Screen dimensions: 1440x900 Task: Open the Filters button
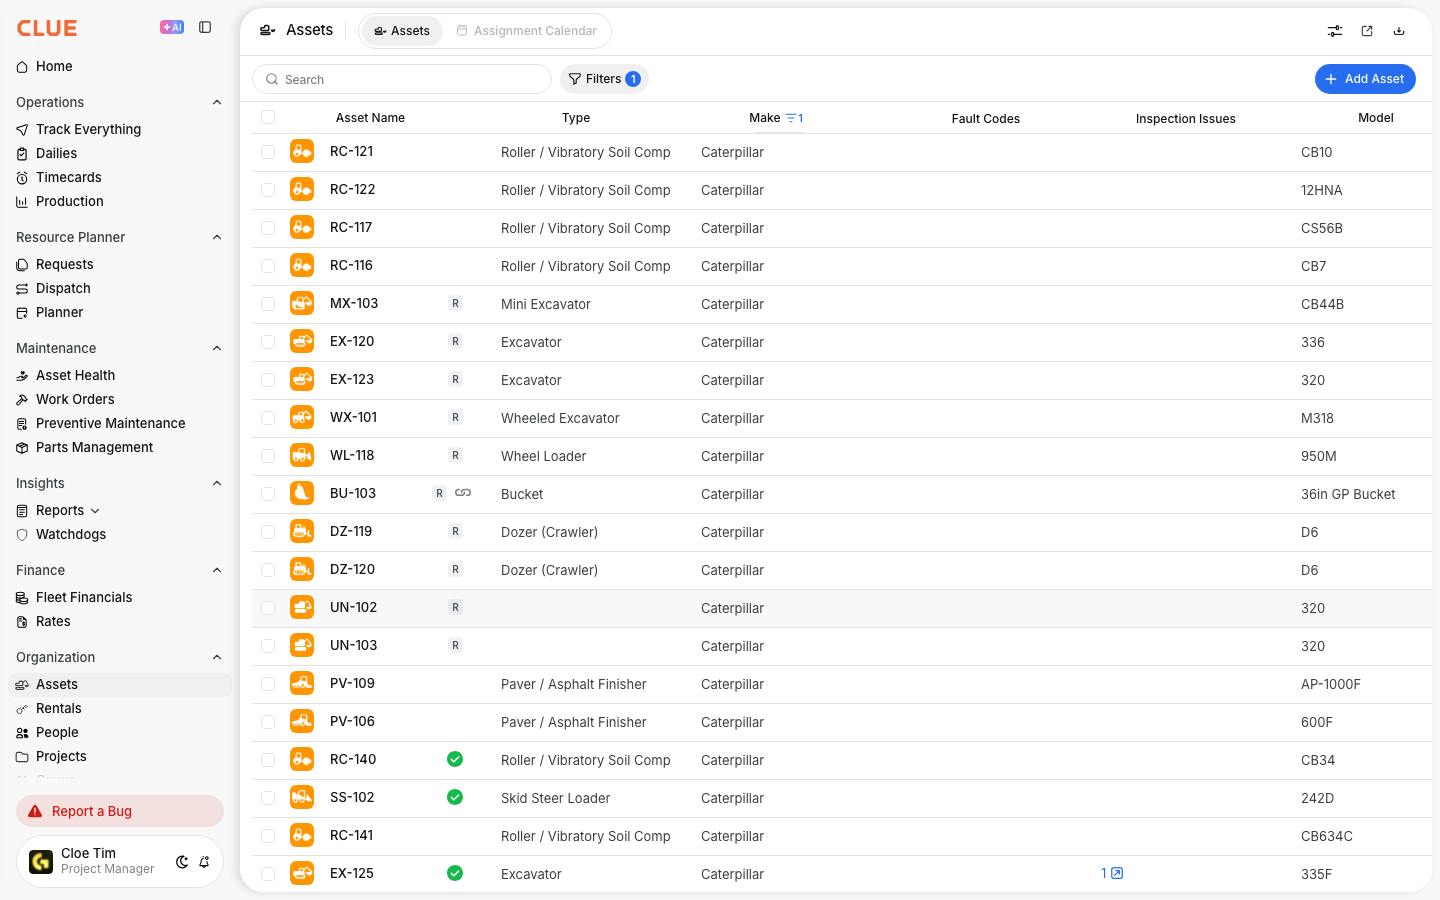[604, 79]
